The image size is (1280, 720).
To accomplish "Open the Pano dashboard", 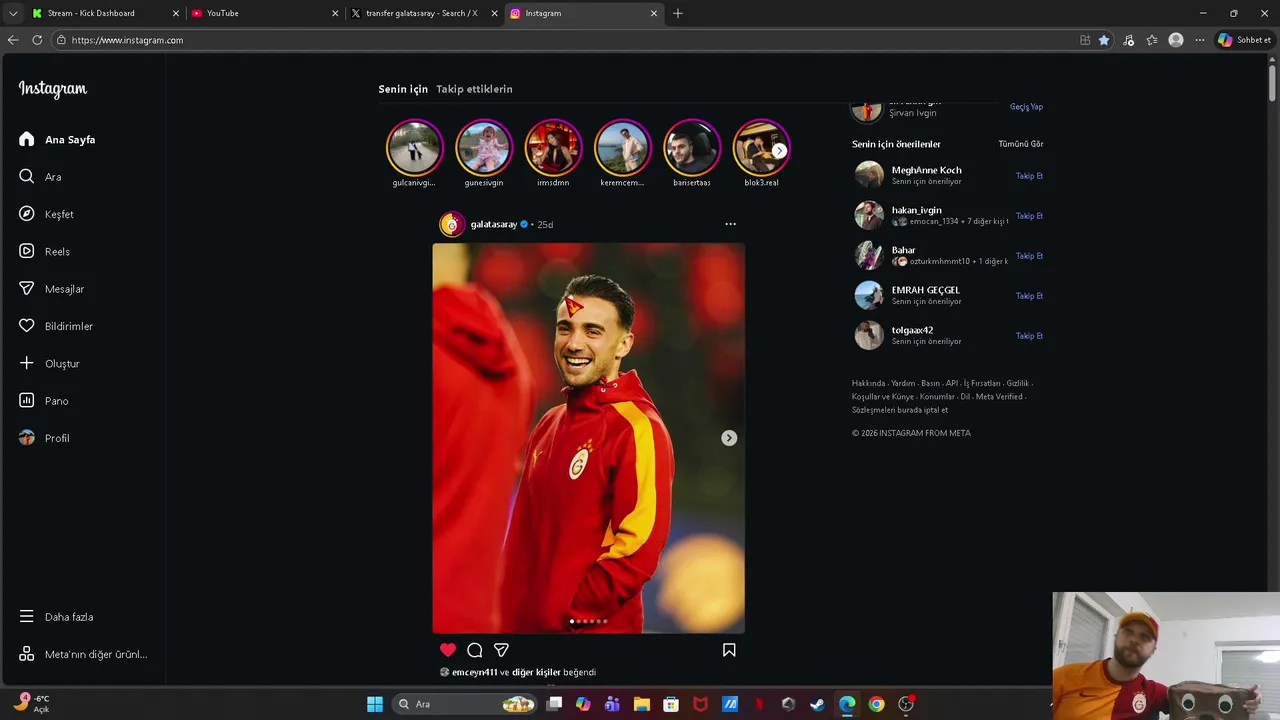I will tap(43, 401).
